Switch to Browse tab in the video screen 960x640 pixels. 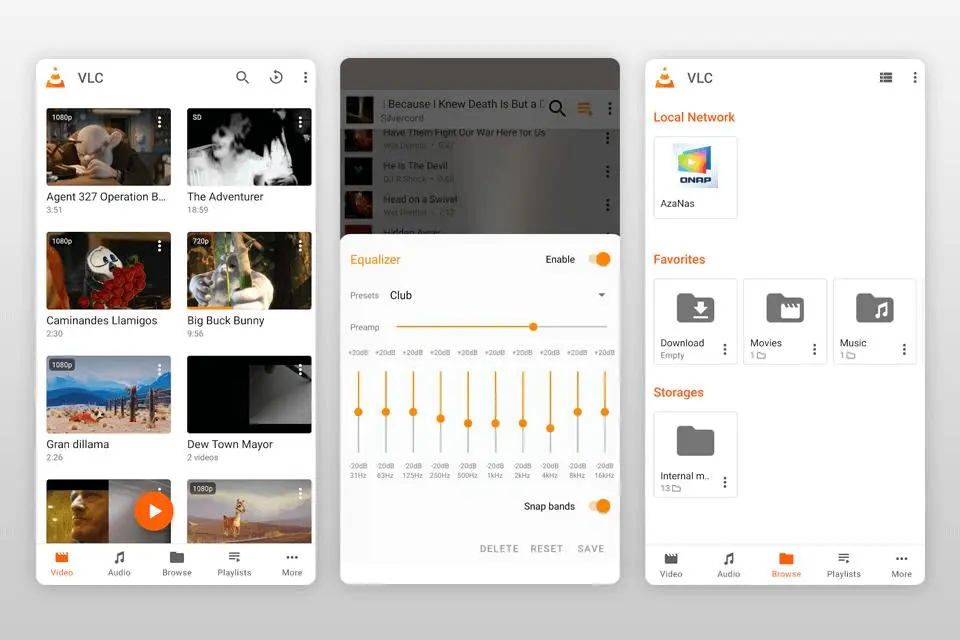tap(177, 564)
